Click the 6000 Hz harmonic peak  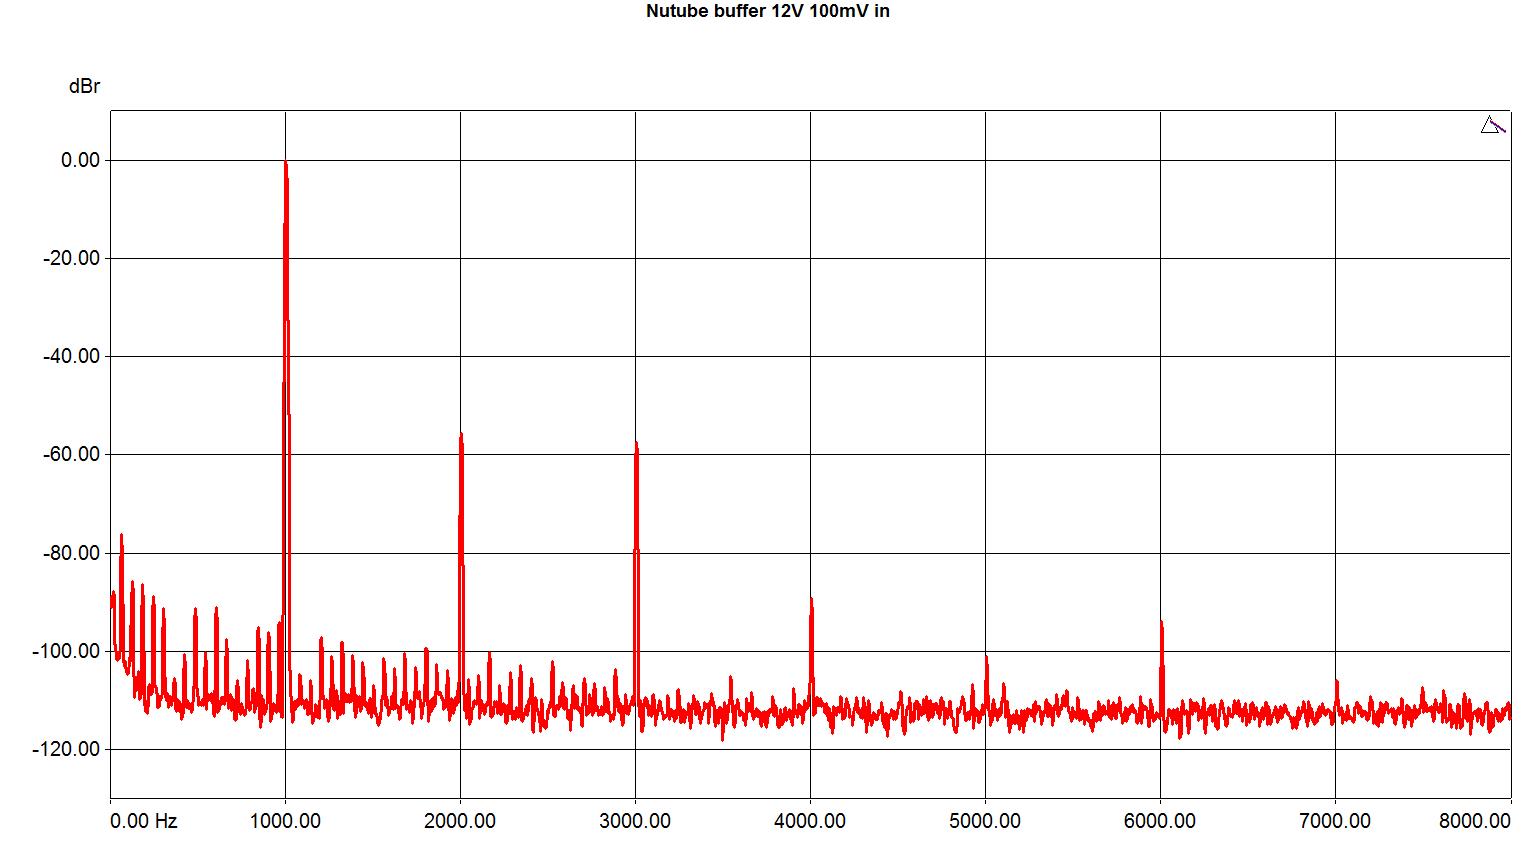point(1161,624)
